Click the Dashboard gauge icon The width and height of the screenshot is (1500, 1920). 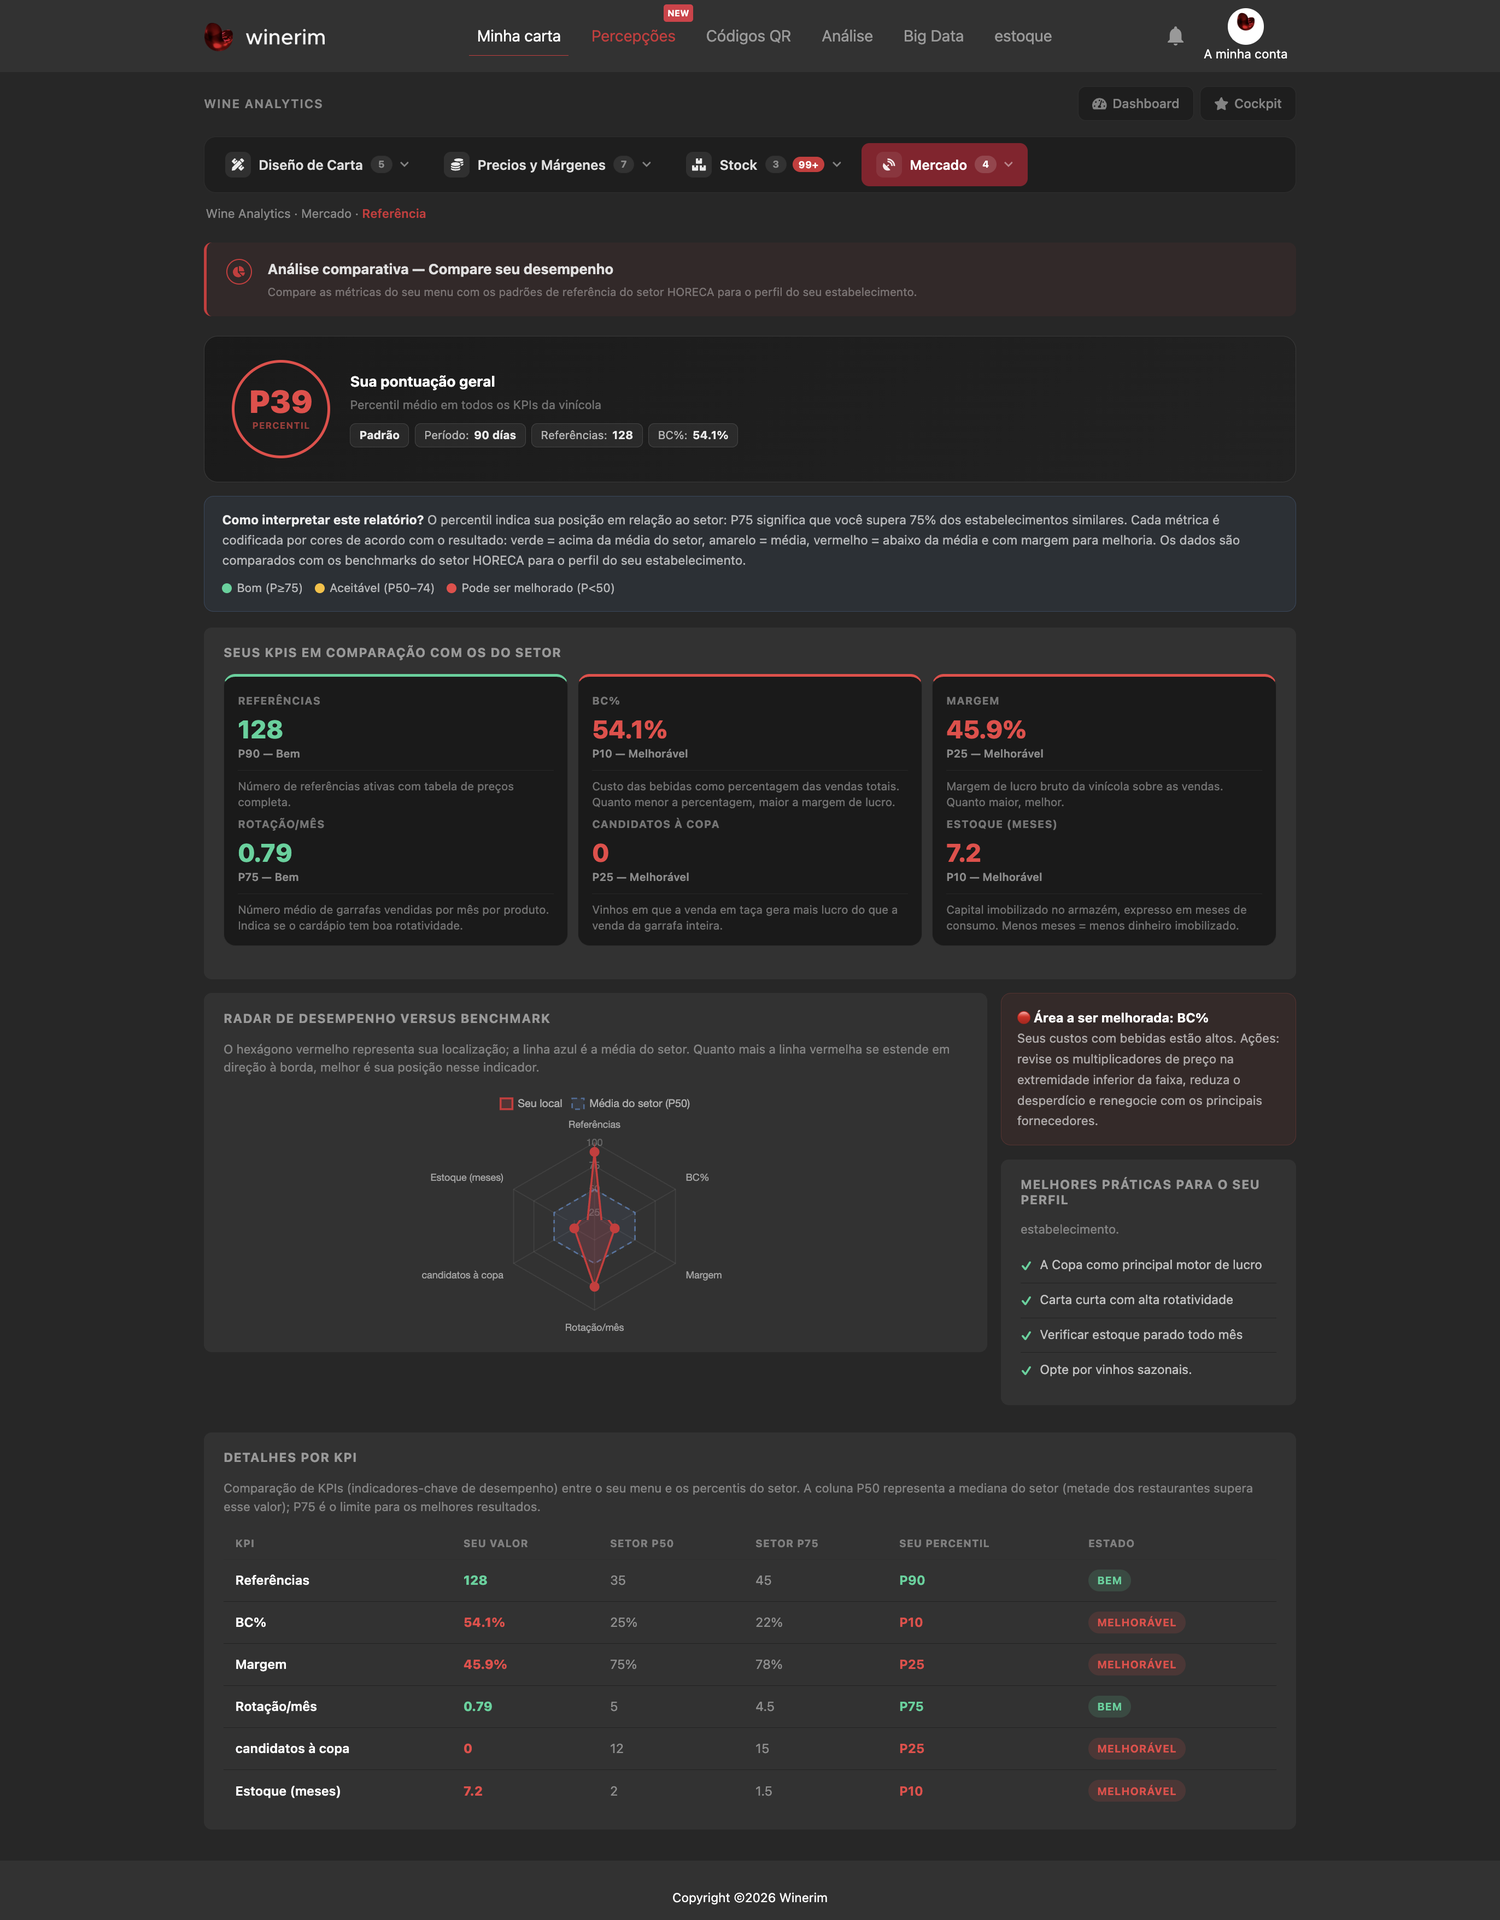pyautogui.click(x=1099, y=104)
